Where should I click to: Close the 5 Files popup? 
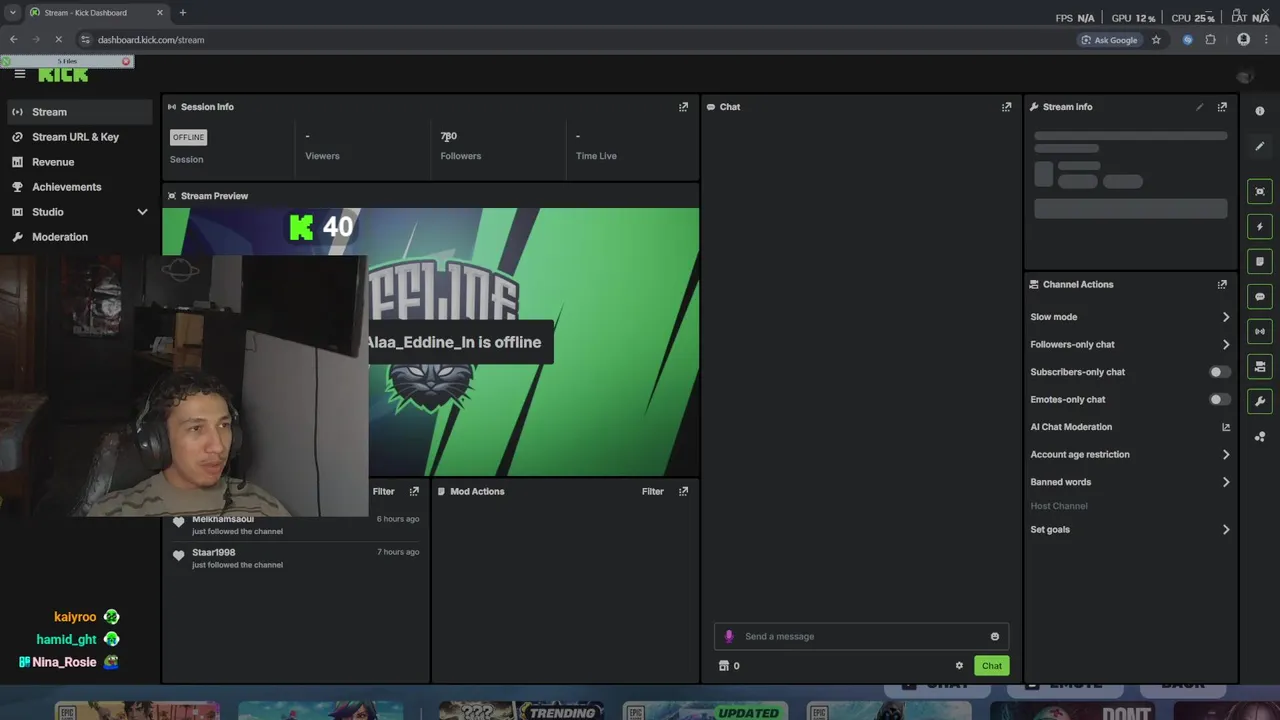pos(126,62)
